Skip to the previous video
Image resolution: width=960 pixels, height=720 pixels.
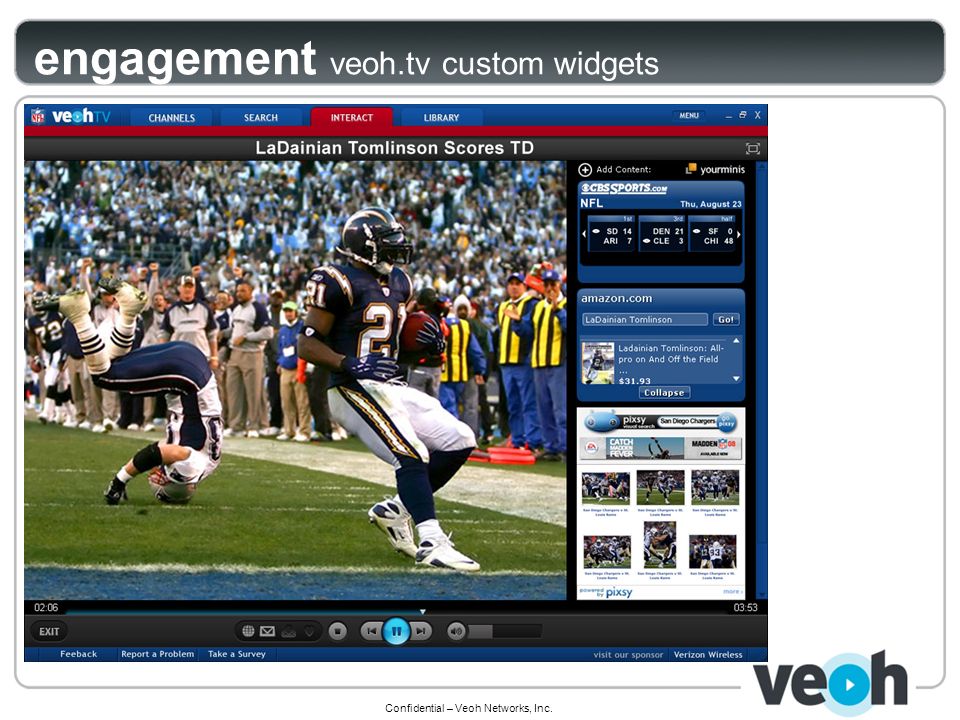coord(371,631)
